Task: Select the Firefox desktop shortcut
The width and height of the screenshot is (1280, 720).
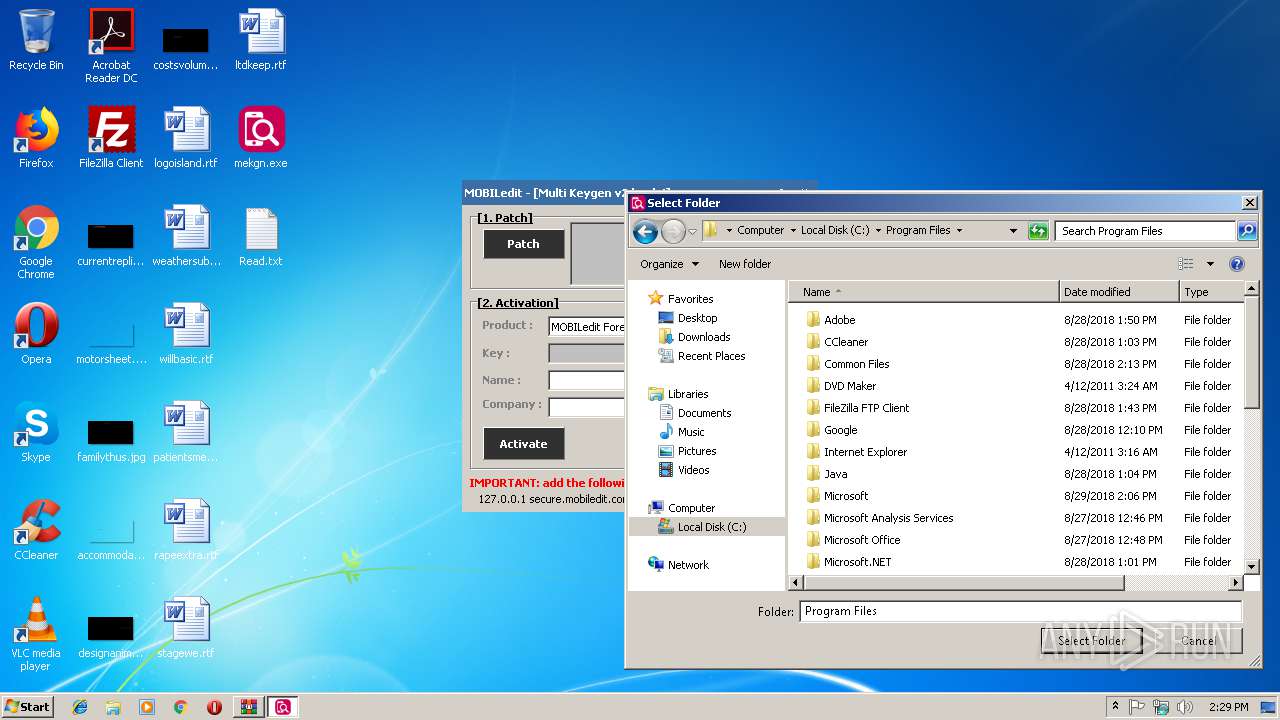Action: (x=36, y=138)
